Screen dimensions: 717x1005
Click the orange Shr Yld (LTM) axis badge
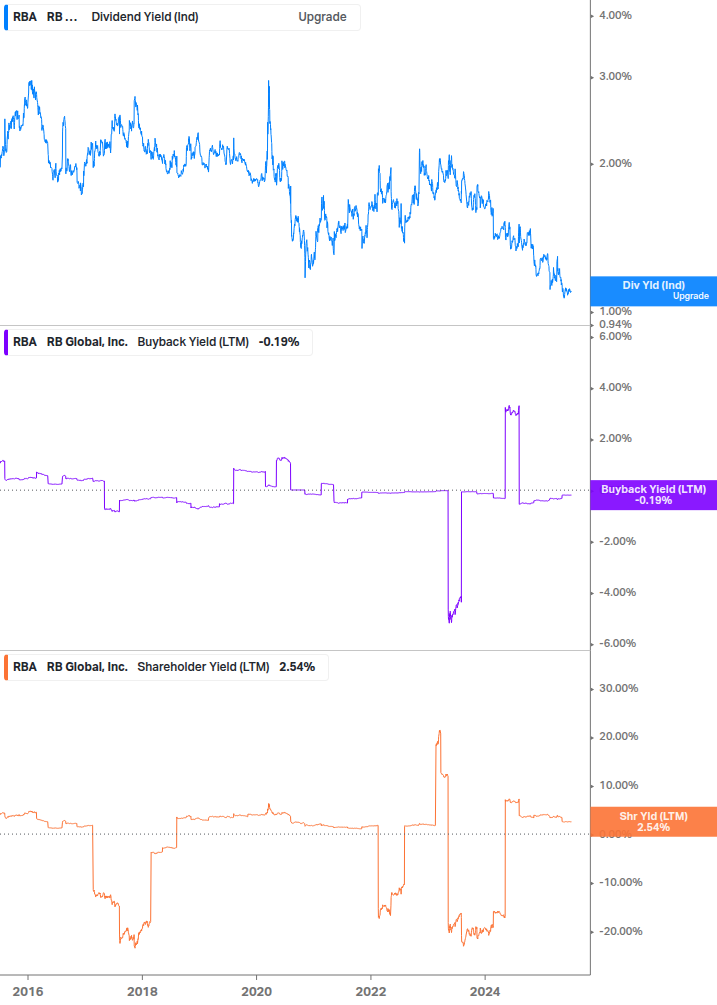(x=653, y=822)
